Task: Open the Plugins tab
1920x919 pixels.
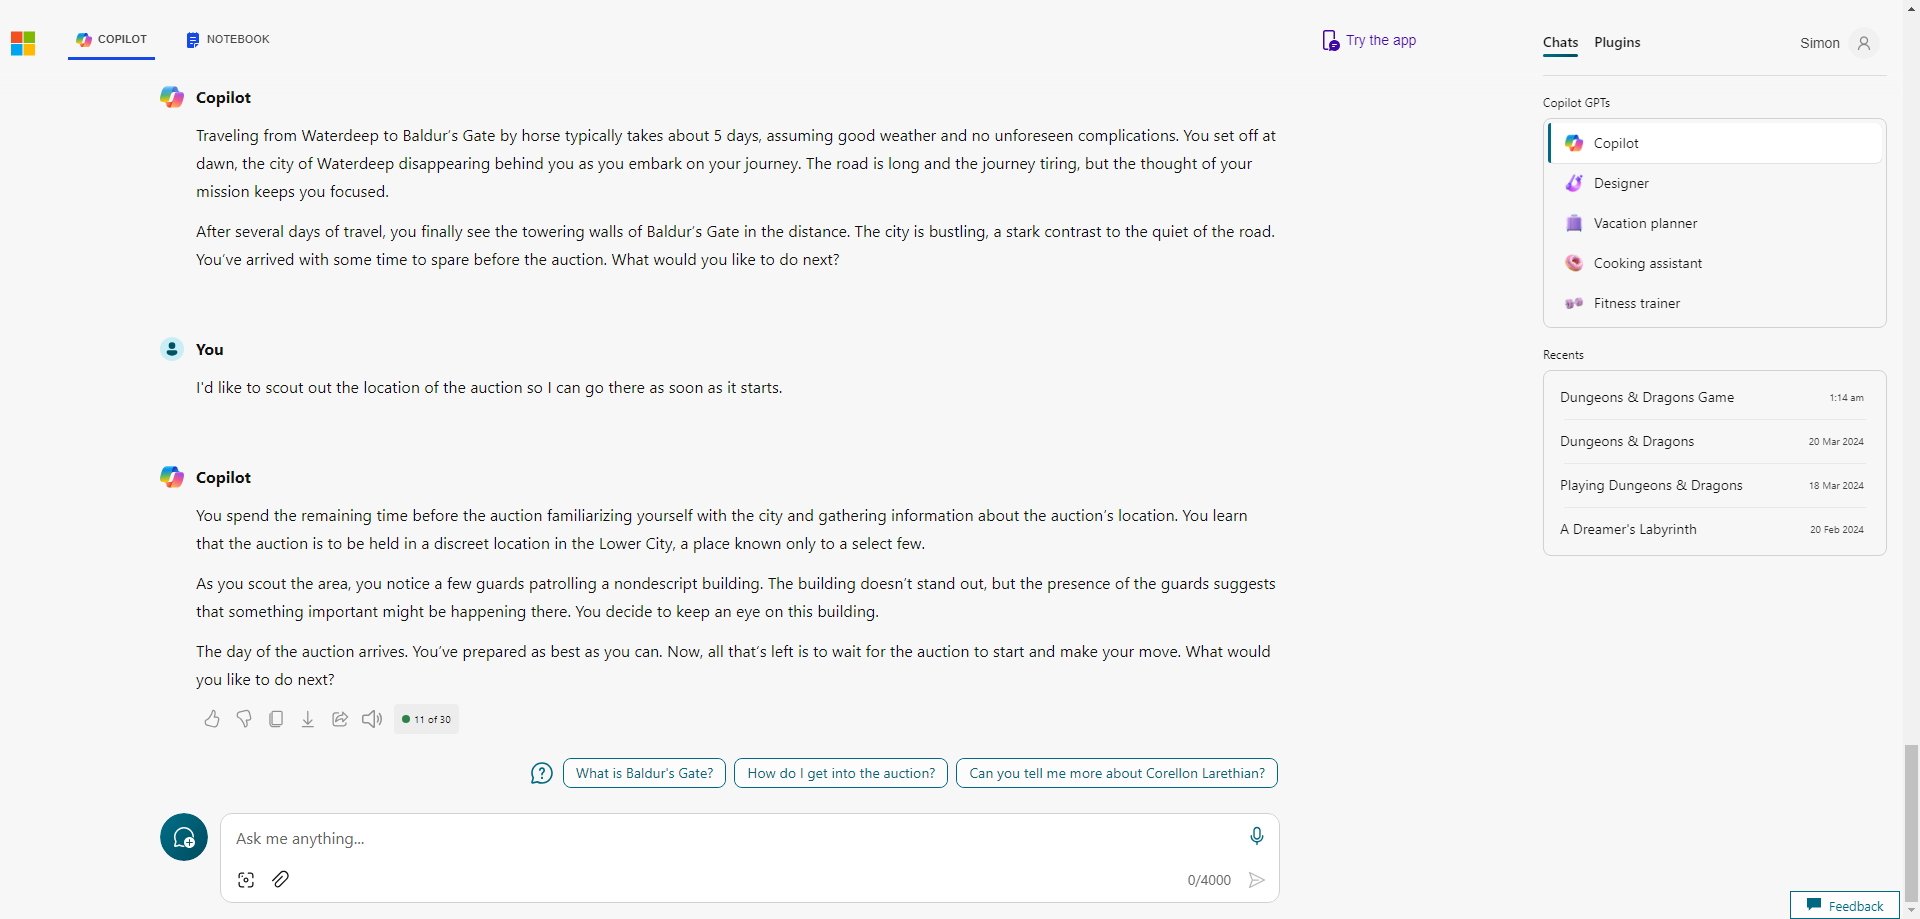Action: click(x=1617, y=42)
